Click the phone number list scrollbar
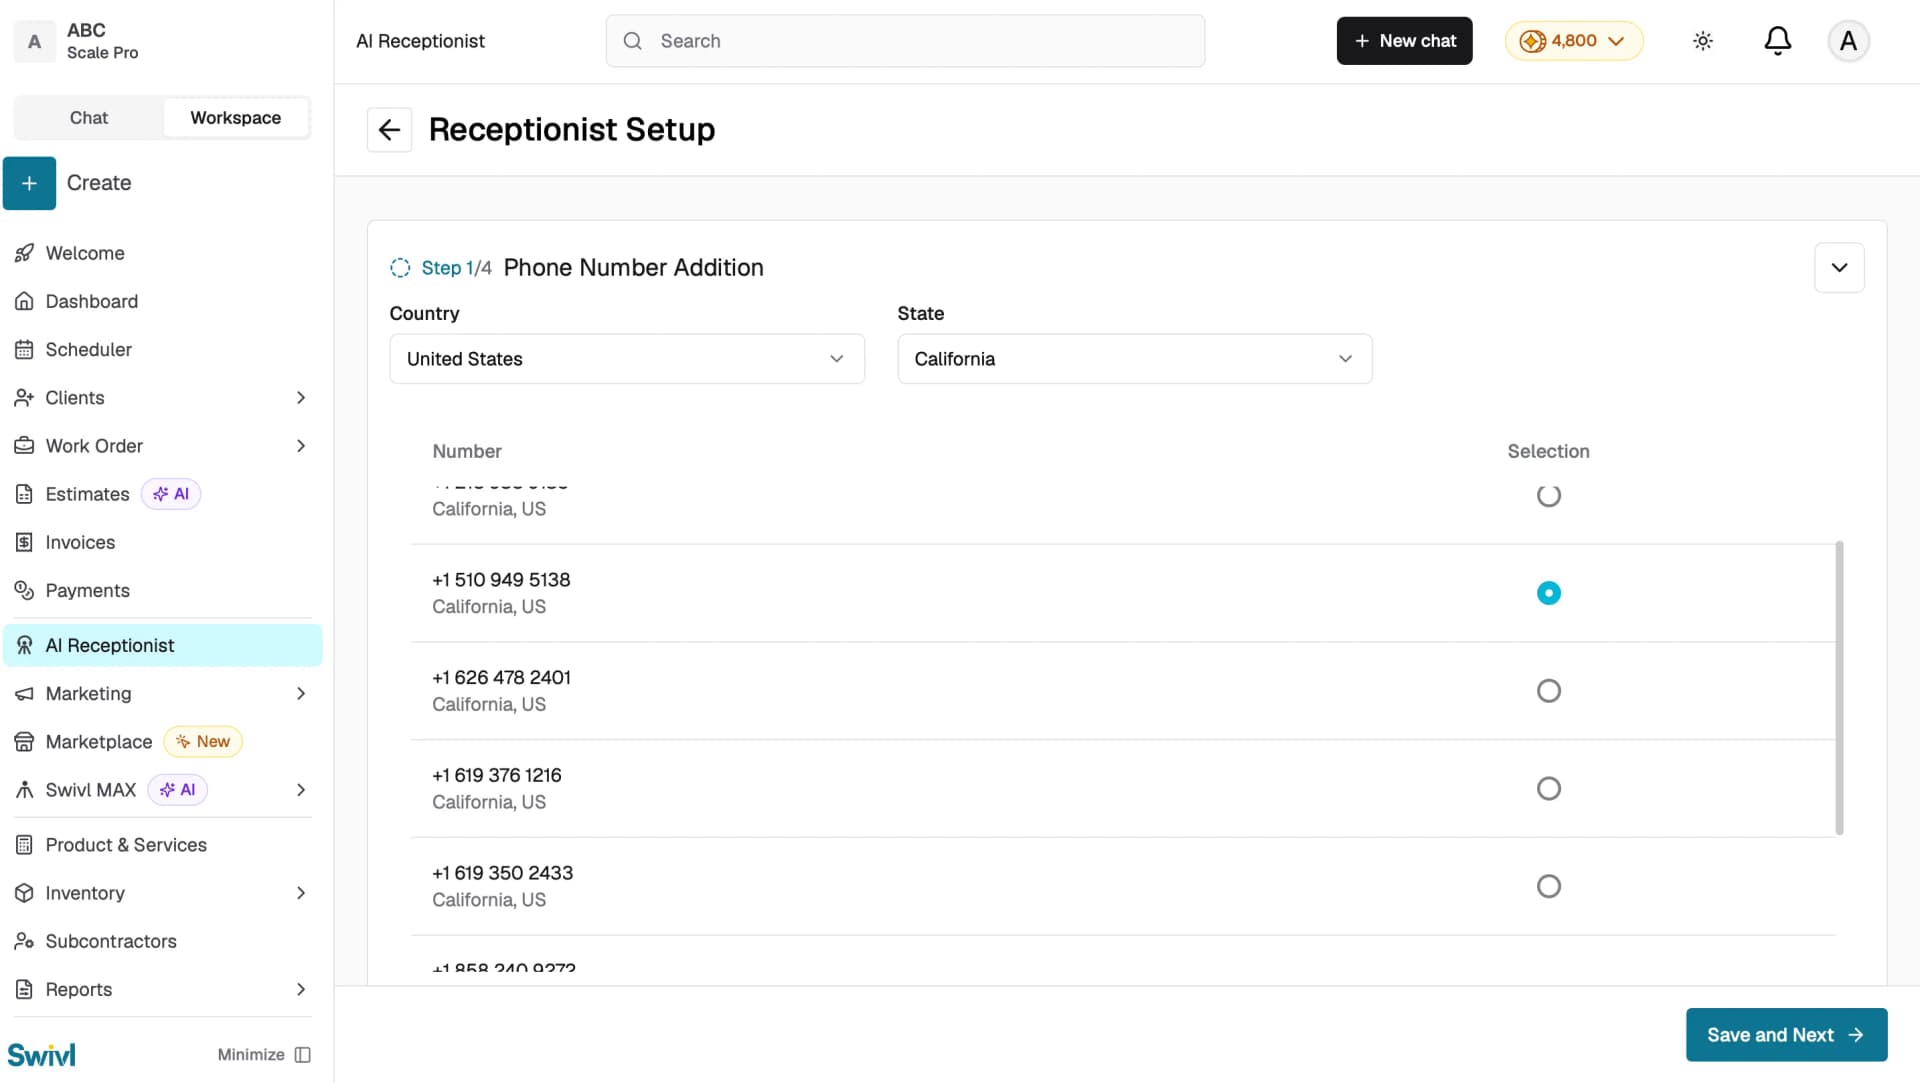 (1839, 688)
